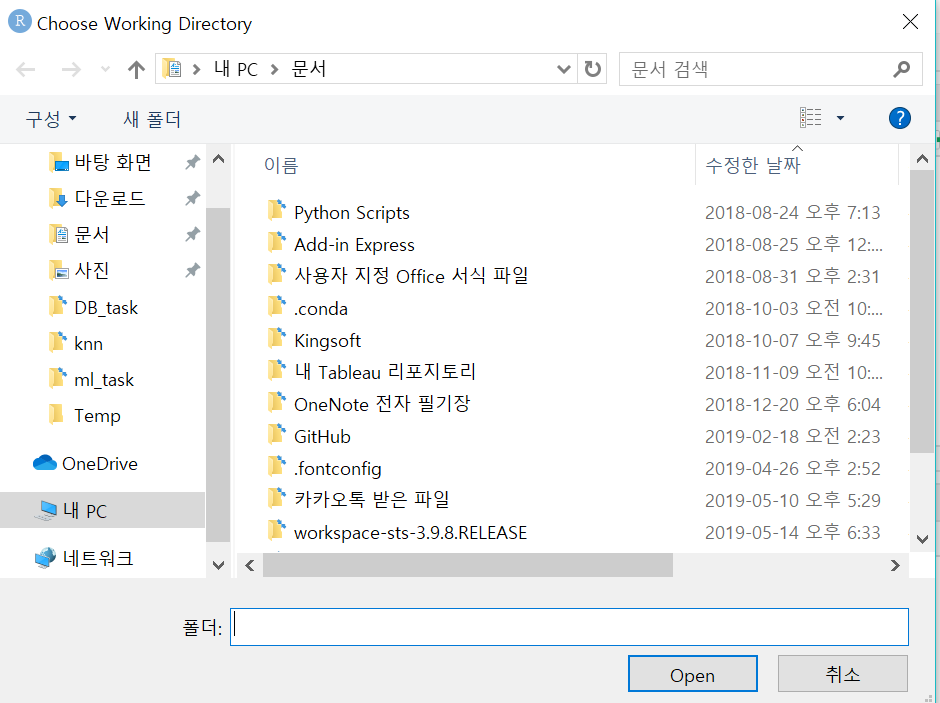Click the Open button
Image resolution: width=940 pixels, height=703 pixels.
[692, 674]
